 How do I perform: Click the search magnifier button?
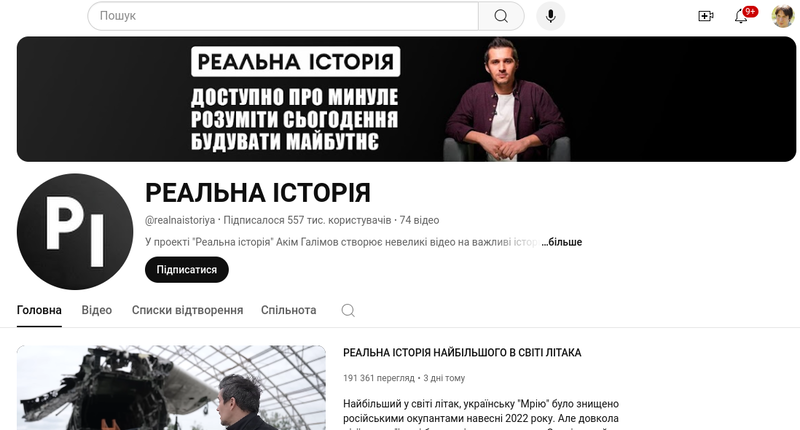[x=501, y=16]
